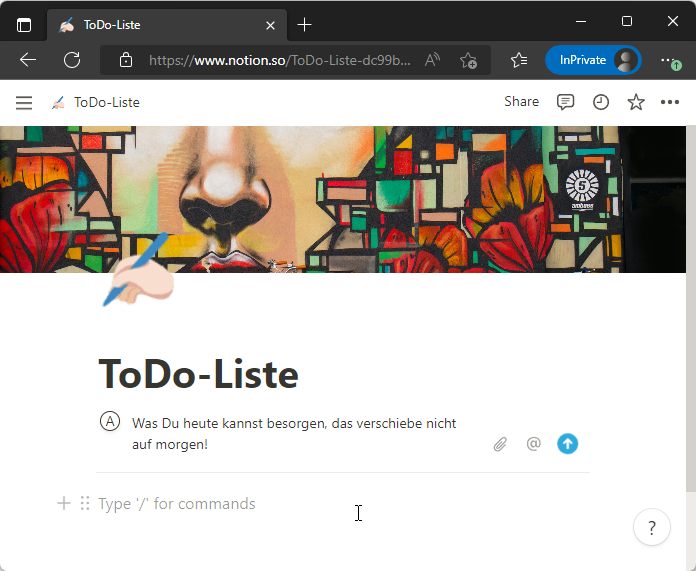
Task: Select the ToDo-Liste browser tab
Action: click(167, 25)
